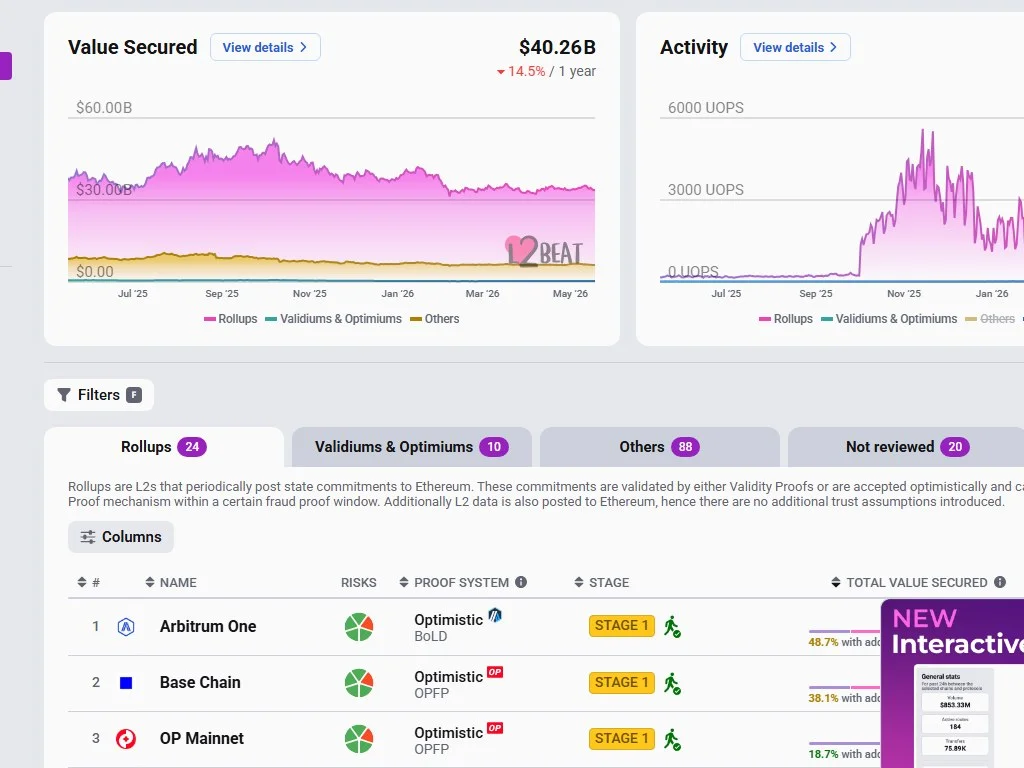The height and width of the screenshot is (768, 1024).
Task: Toggle Others series in Value Secured legend
Action: 434,319
